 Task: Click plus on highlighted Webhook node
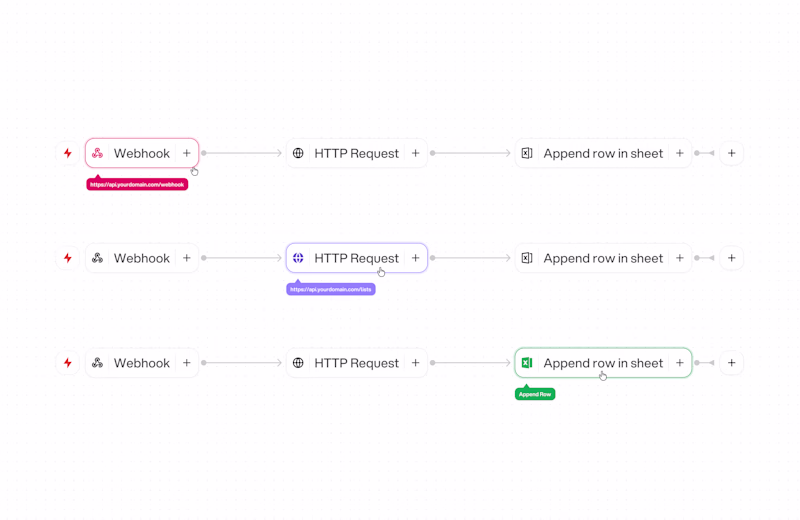(x=186, y=153)
